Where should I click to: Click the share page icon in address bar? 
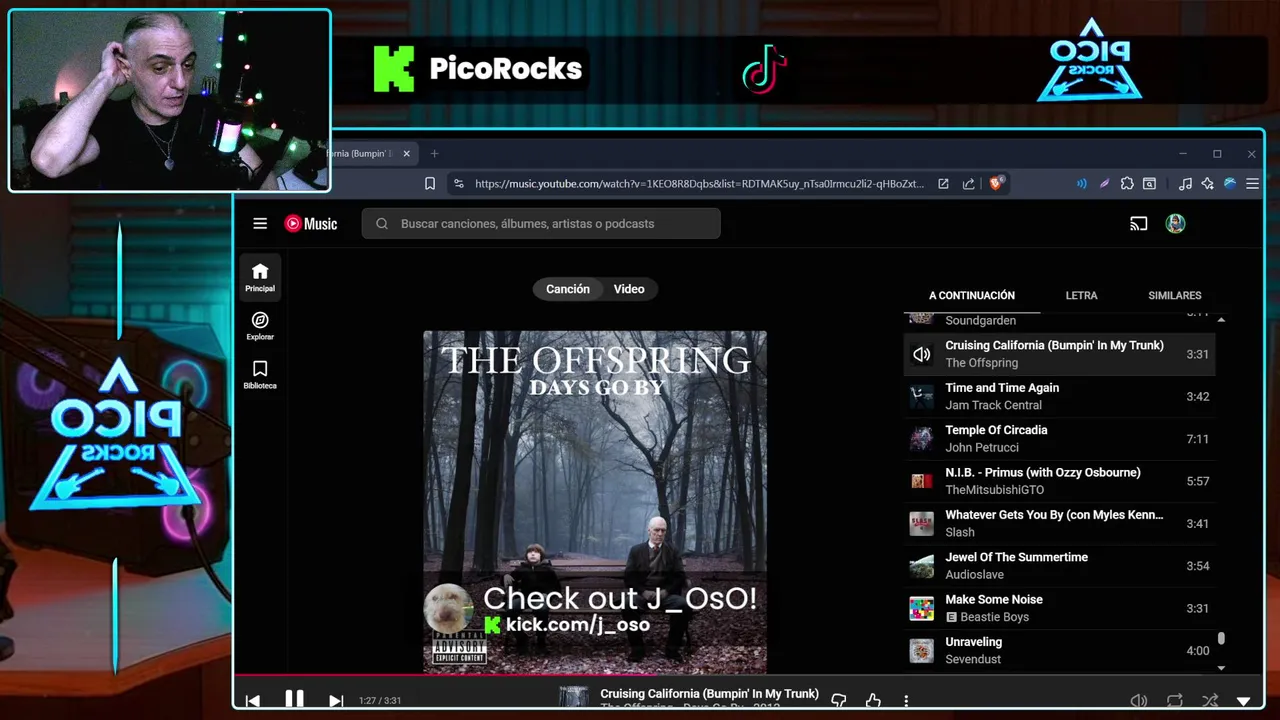coord(968,184)
